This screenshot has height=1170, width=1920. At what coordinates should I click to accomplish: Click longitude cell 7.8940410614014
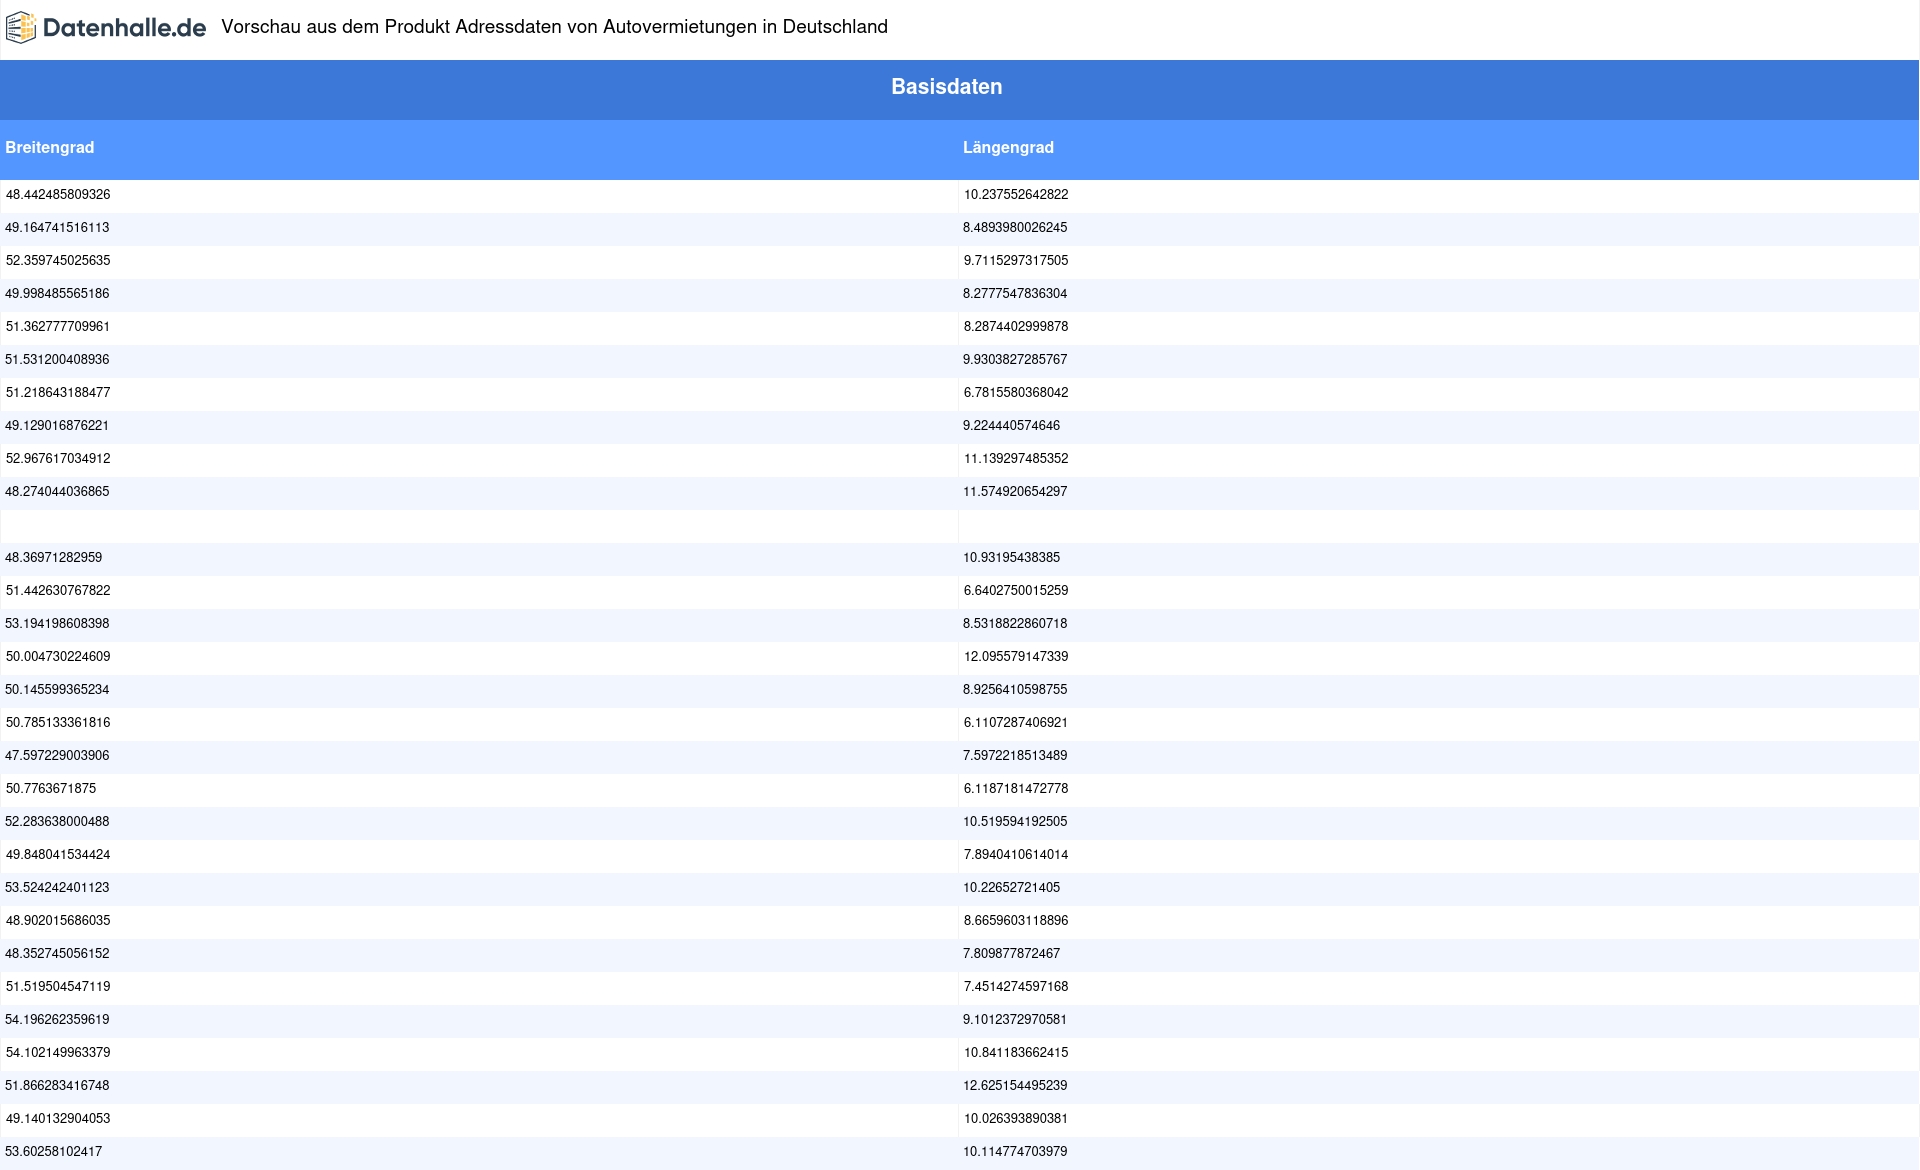(1015, 855)
